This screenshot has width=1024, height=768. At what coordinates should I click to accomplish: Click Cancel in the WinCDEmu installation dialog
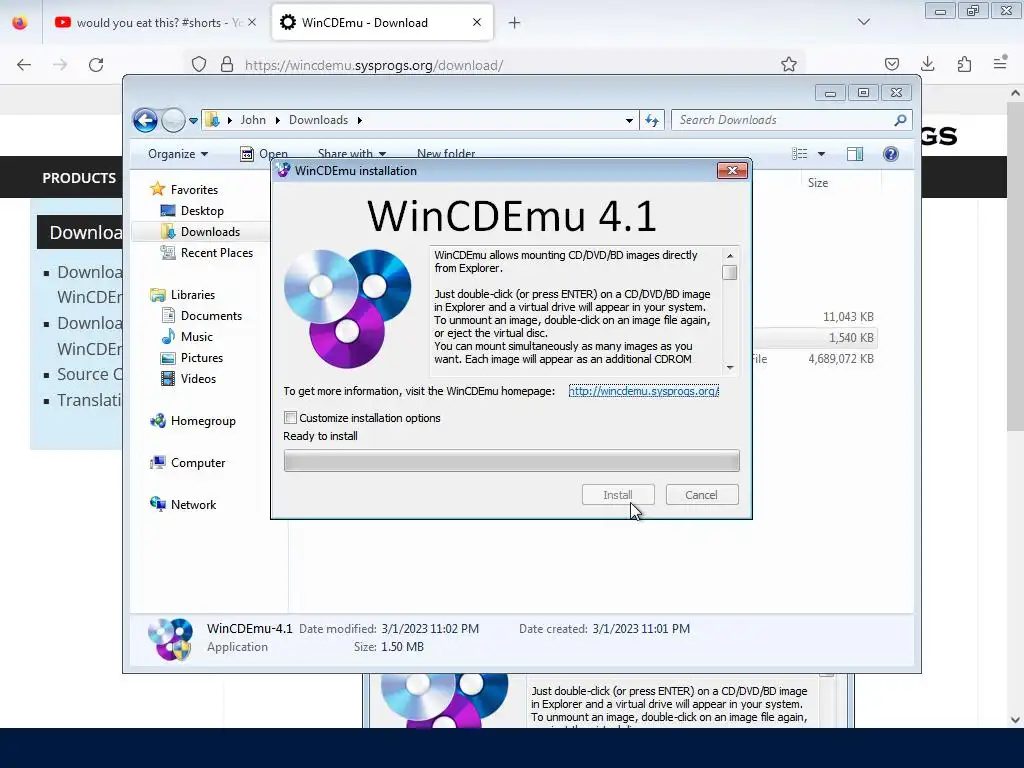[702, 495]
